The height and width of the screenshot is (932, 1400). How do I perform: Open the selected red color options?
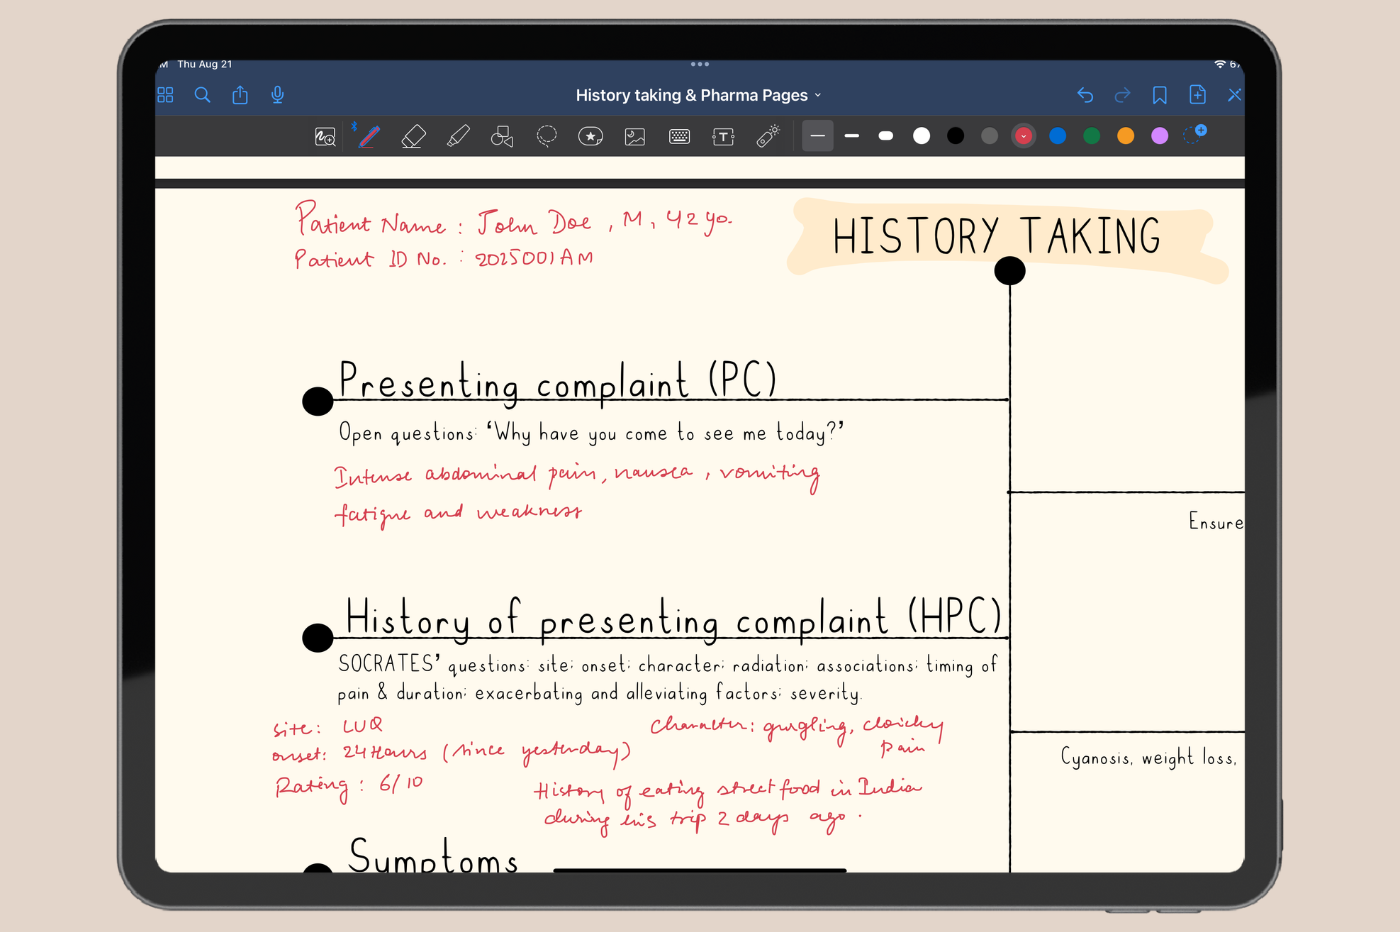1023,136
